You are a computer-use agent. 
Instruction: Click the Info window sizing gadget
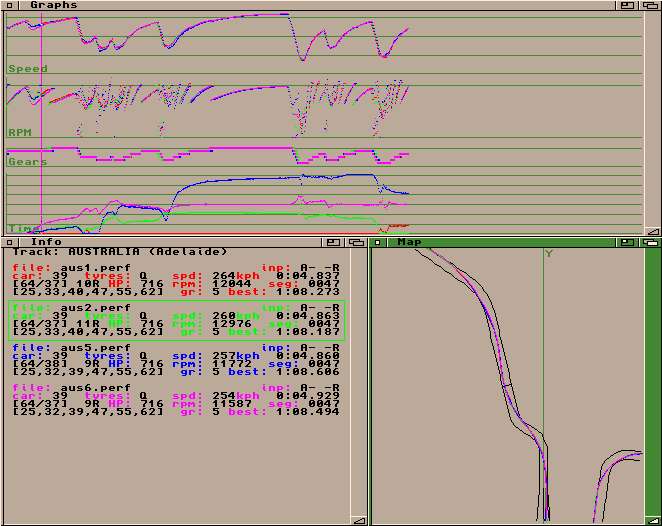359,521
